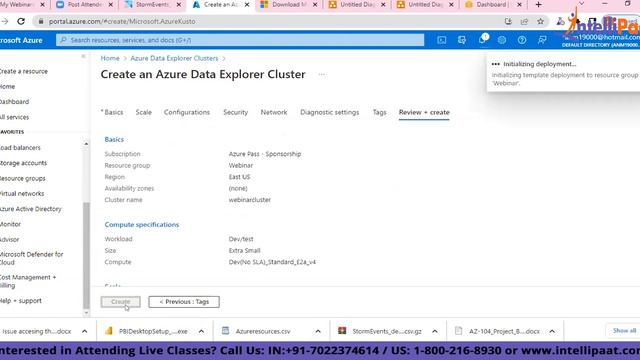
Task: Open the feedback icon in header
Action: coord(542,40)
